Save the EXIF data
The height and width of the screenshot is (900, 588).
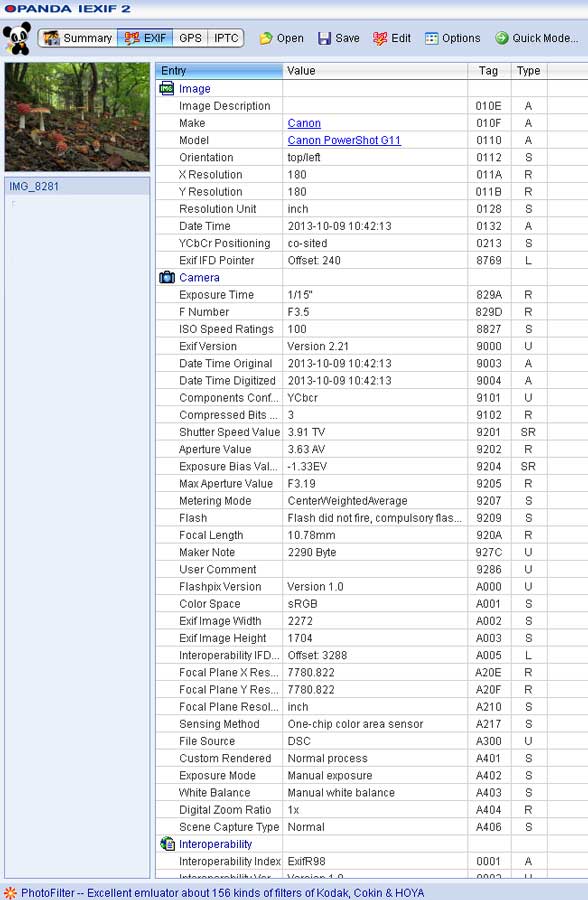click(x=339, y=38)
